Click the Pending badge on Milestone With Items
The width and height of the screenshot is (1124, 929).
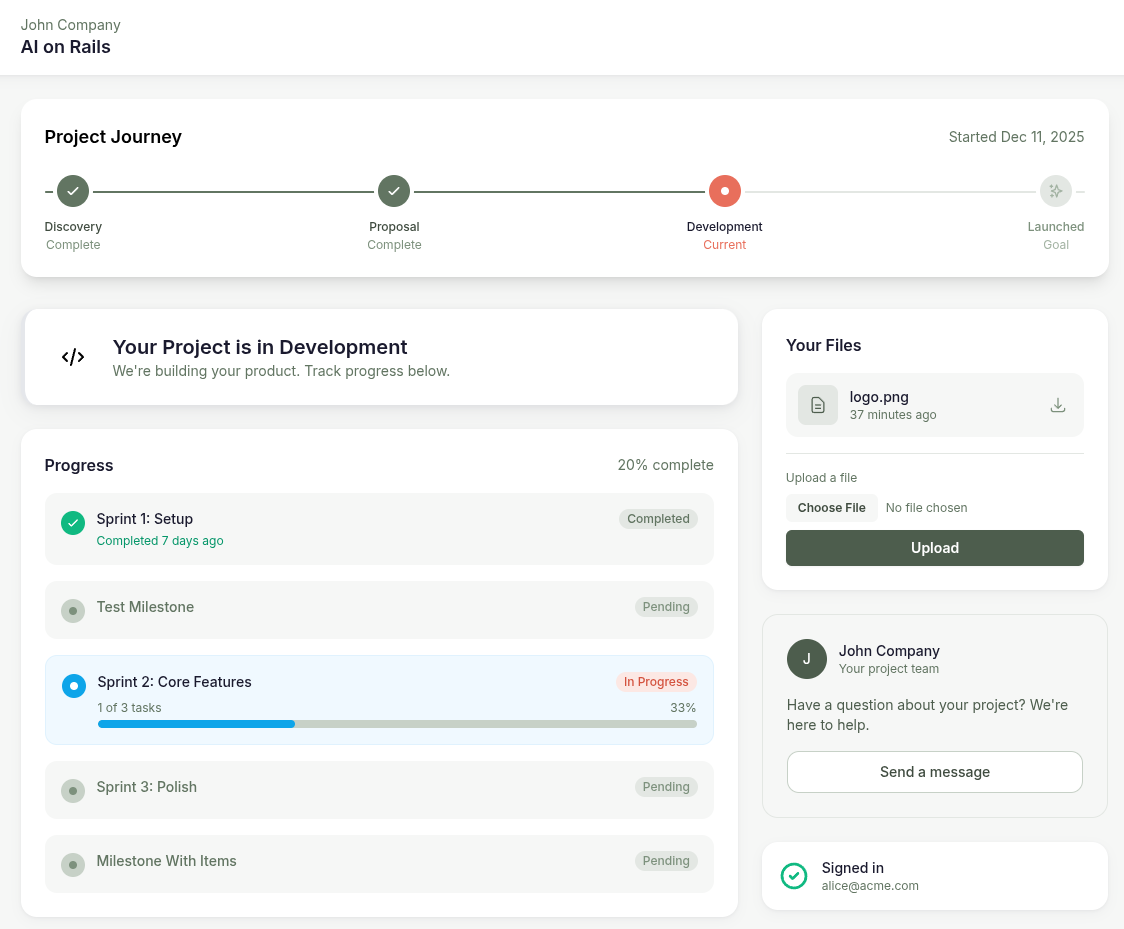point(666,861)
